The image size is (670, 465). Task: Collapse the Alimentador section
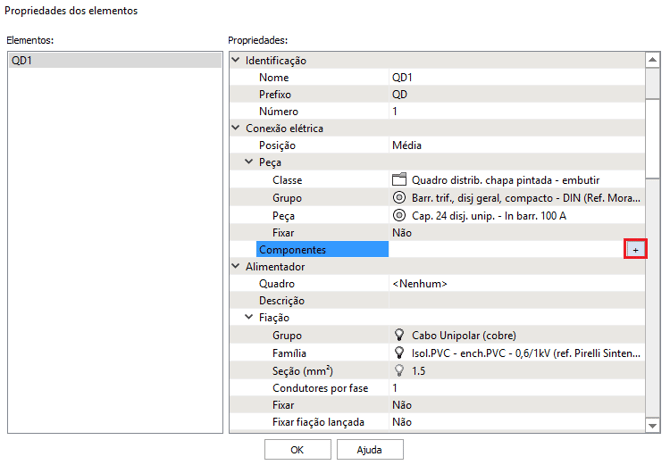pos(235,267)
